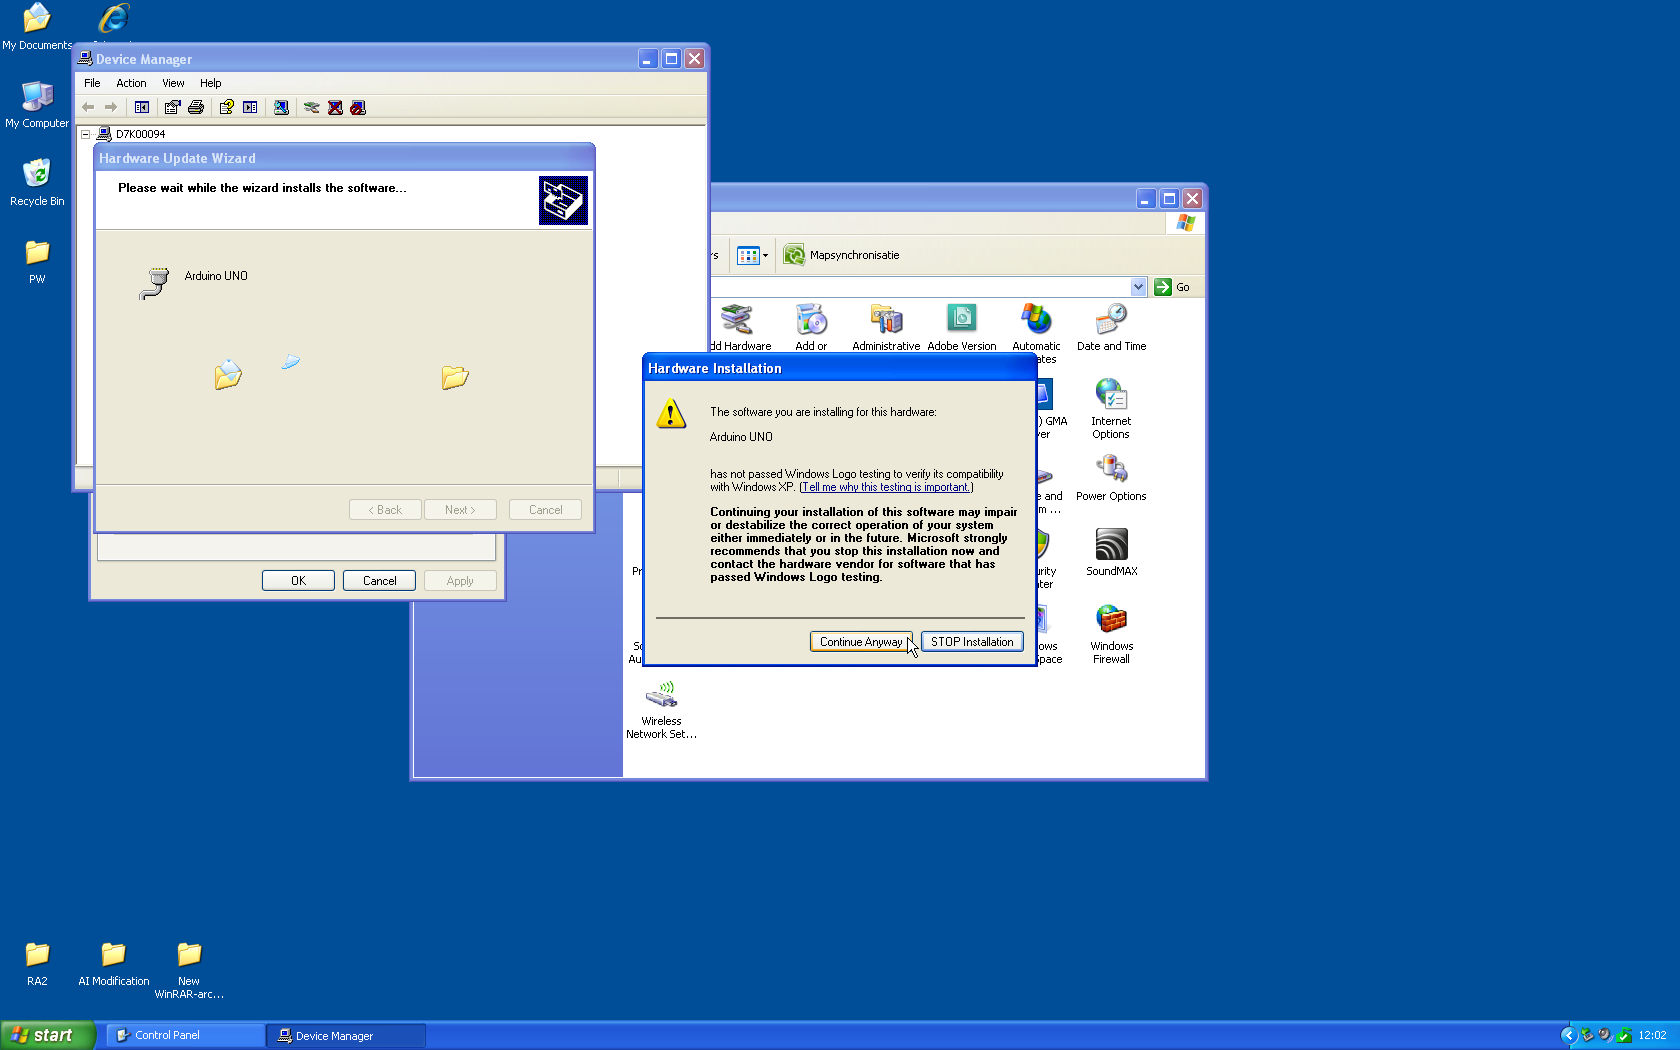Select D7K00094 computer in device tree
Viewport: 1680px width, 1050px height.
coord(140,134)
